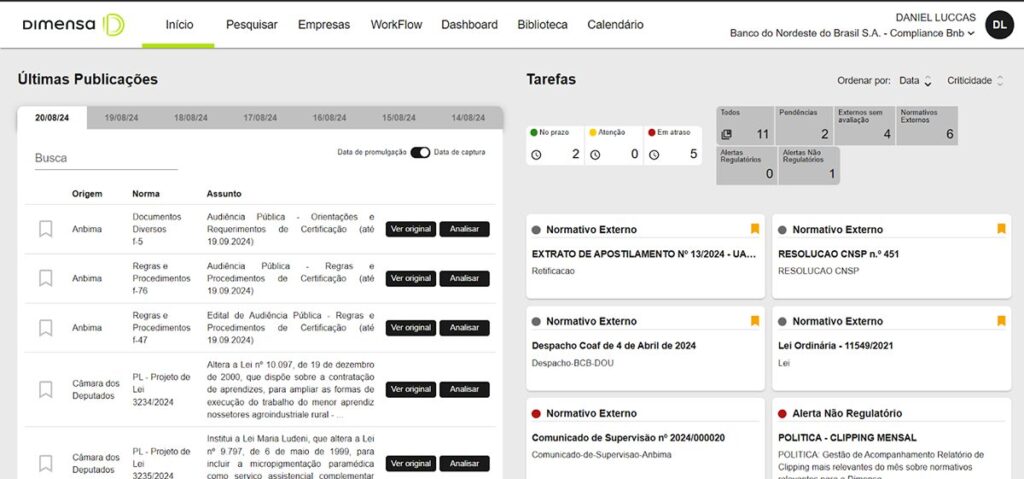The image size is (1024, 479).
Task: Open the Data sort order dropdown
Action: pos(915,81)
